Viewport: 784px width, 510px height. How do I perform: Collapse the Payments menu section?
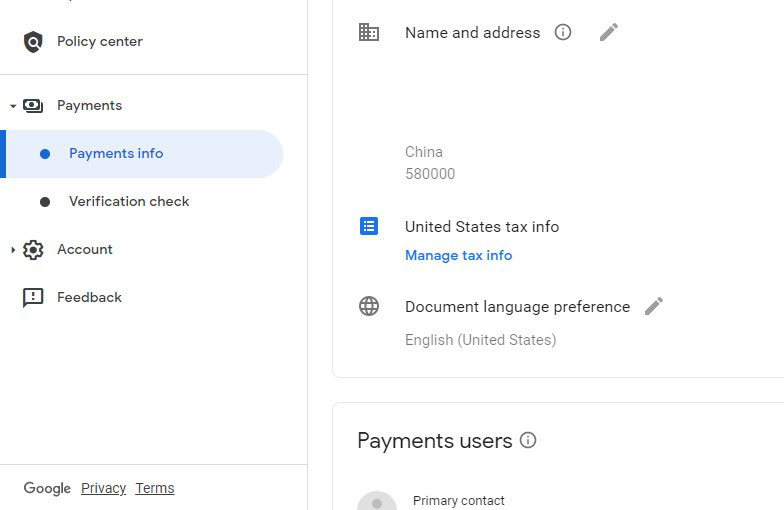coord(13,106)
